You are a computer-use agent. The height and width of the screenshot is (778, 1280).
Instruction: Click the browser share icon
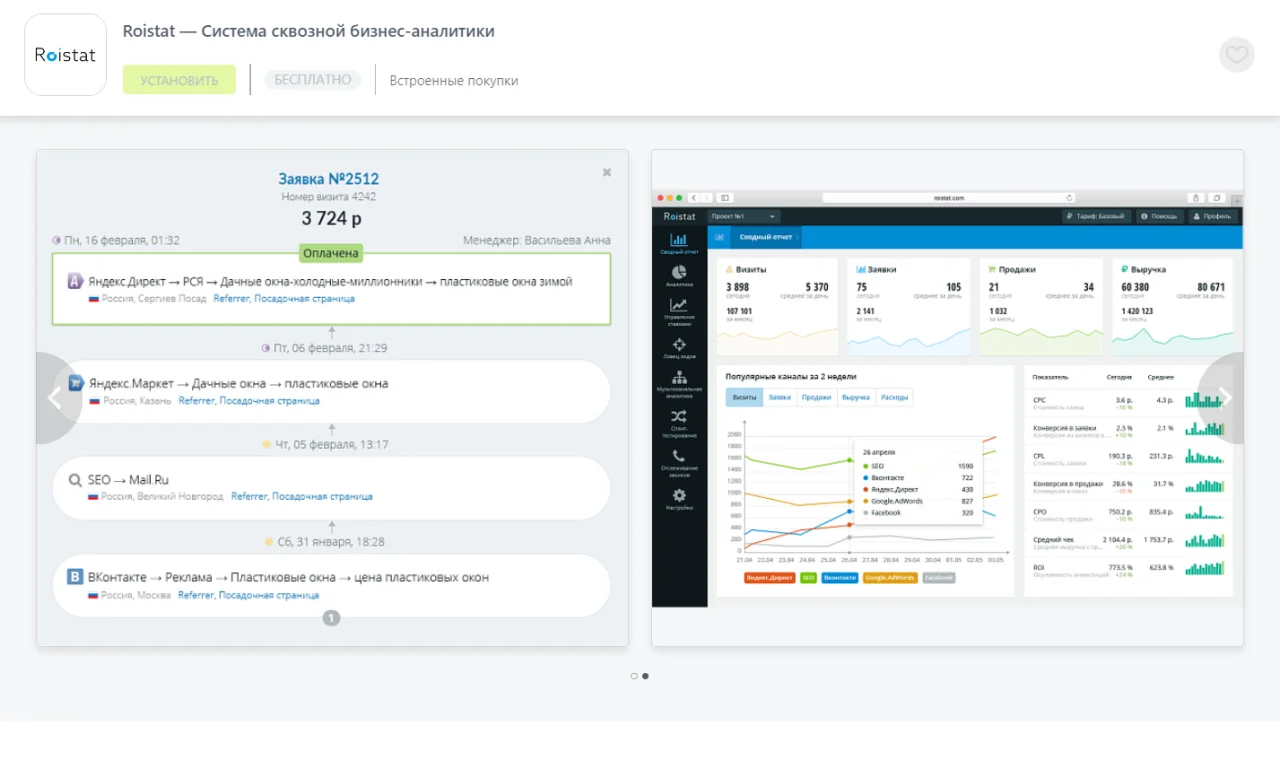tap(1195, 198)
